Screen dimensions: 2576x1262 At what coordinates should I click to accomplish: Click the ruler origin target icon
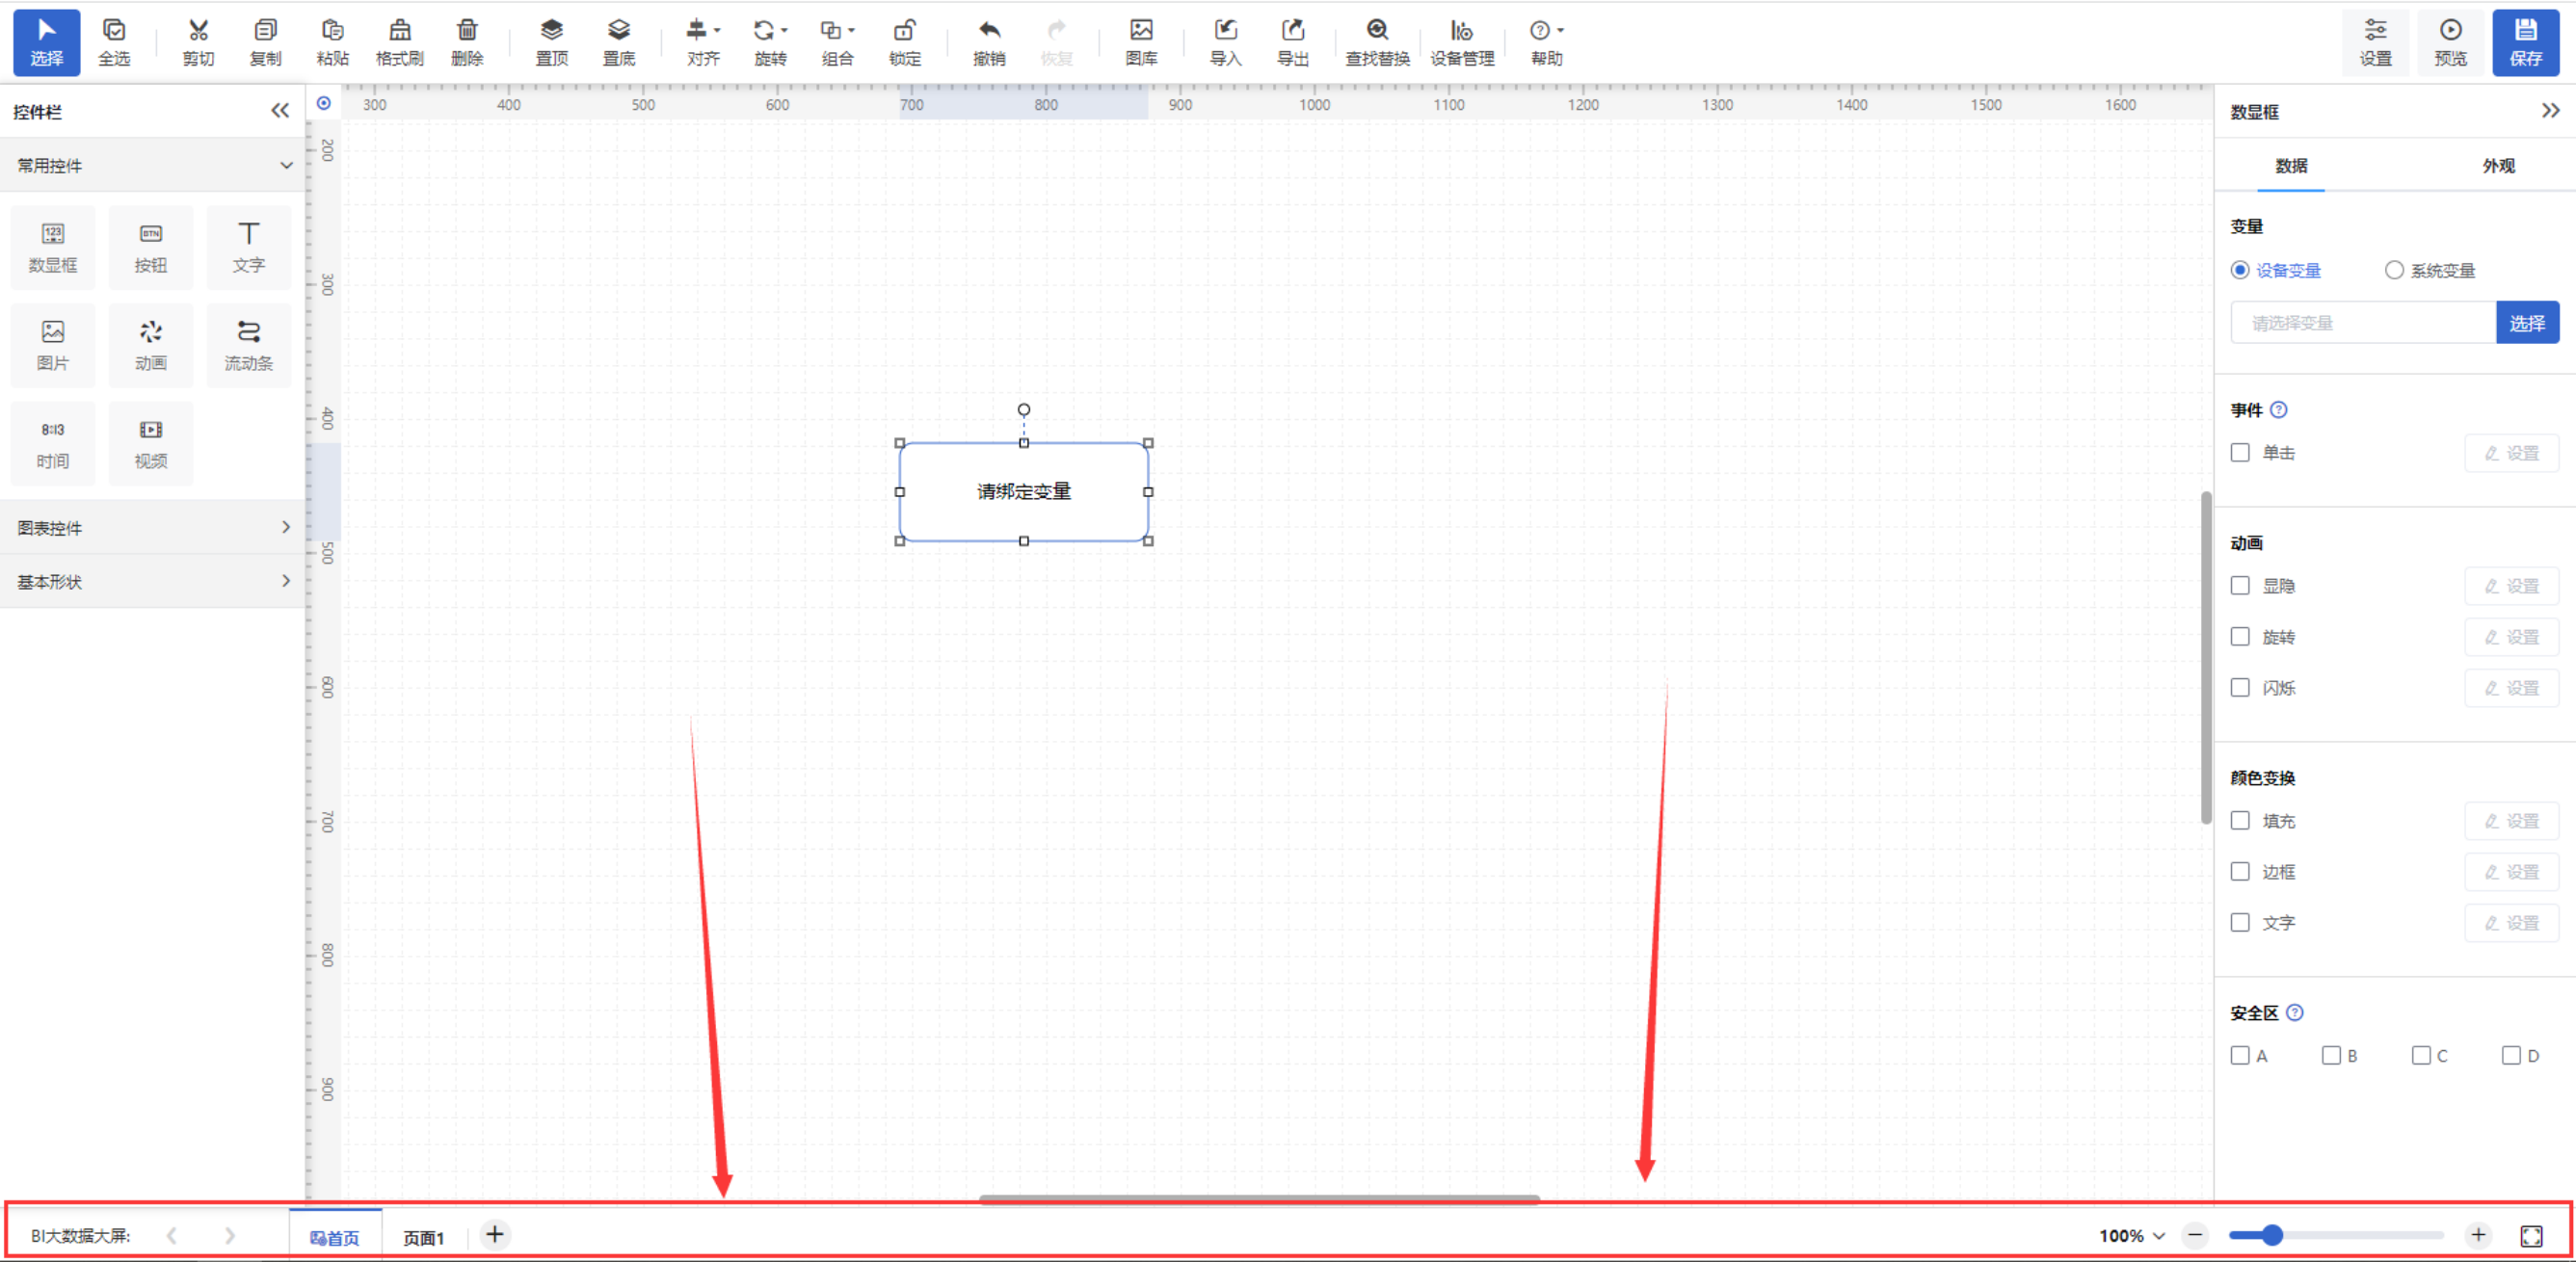tap(323, 103)
